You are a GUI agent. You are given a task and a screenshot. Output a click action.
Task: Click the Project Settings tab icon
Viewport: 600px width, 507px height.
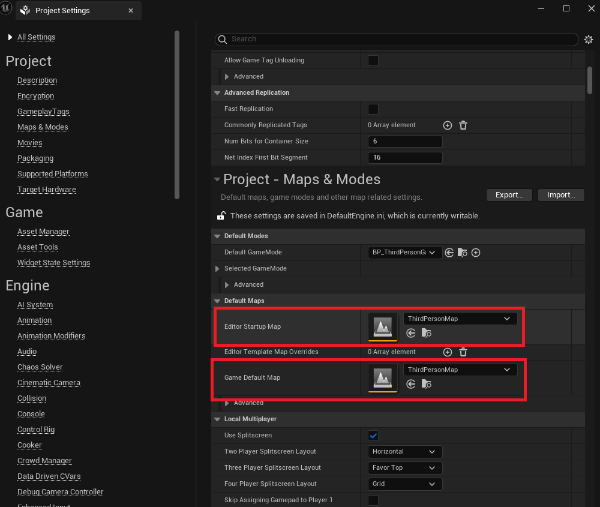(25, 10)
